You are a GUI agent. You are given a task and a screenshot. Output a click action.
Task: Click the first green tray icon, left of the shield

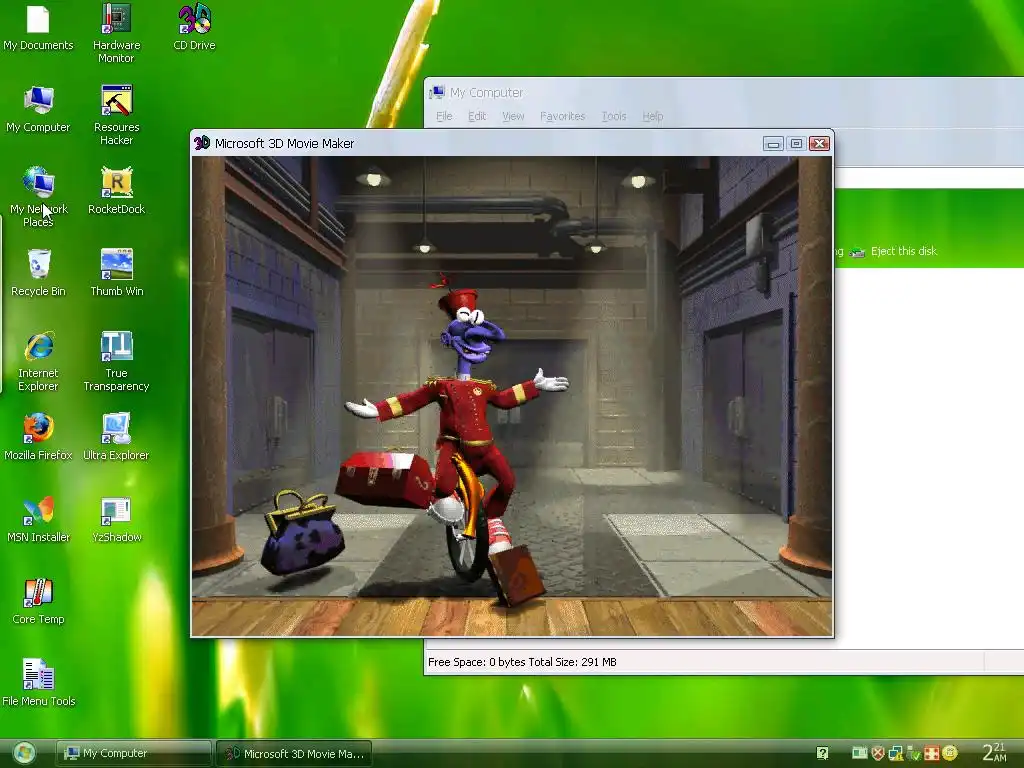pyautogui.click(x=859, y=754)
